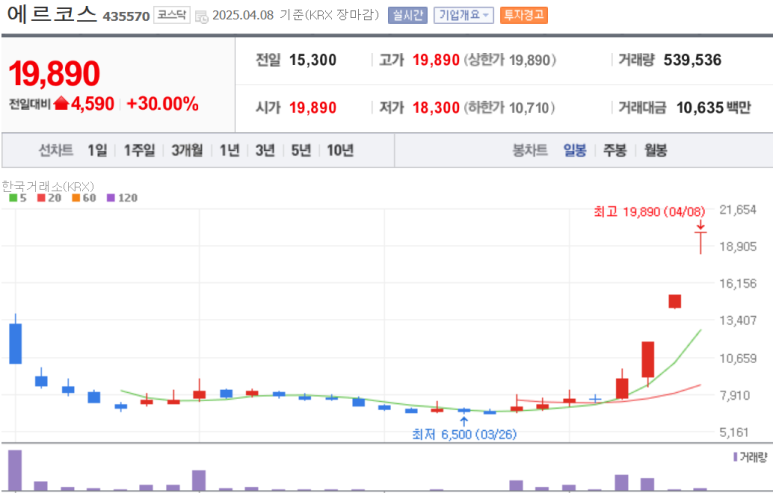The image size is (773, 493).
Task: Select the 5년 line chart tab
Action: (301, 150)
